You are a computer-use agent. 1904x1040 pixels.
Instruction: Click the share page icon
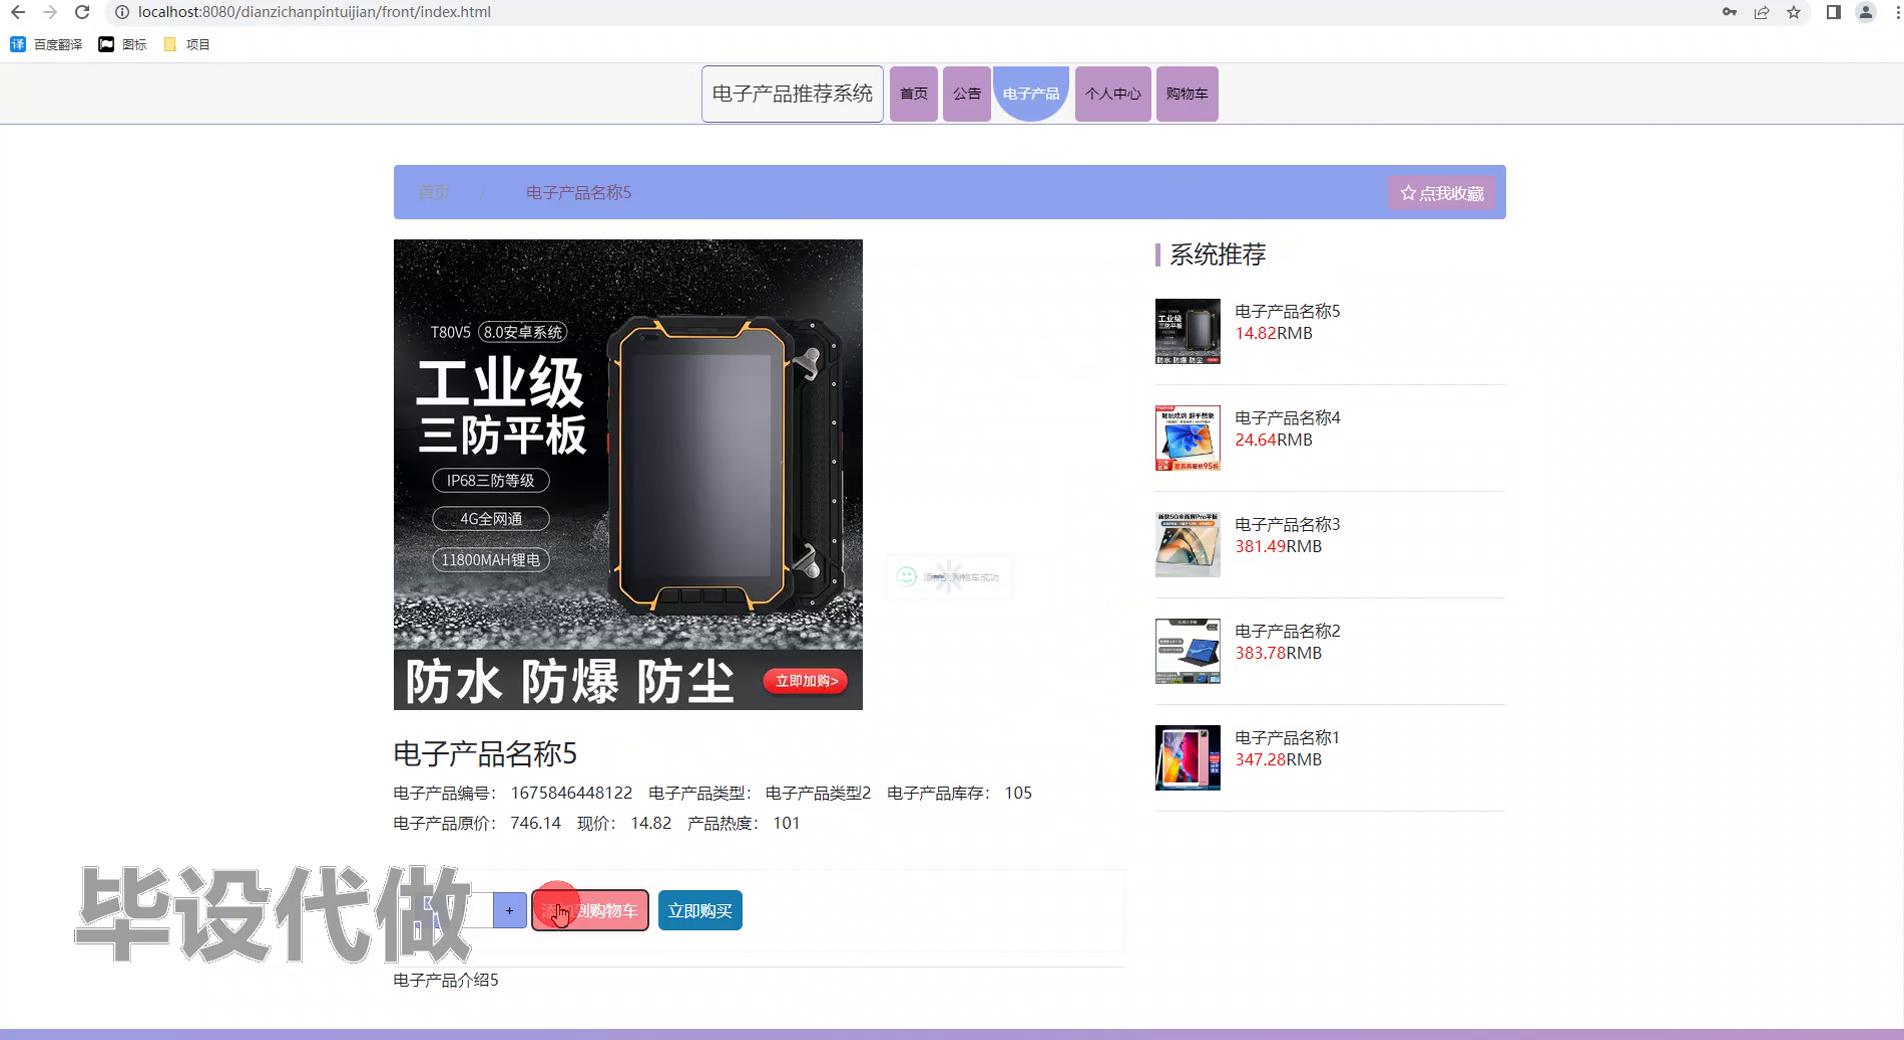(1761, 12)
